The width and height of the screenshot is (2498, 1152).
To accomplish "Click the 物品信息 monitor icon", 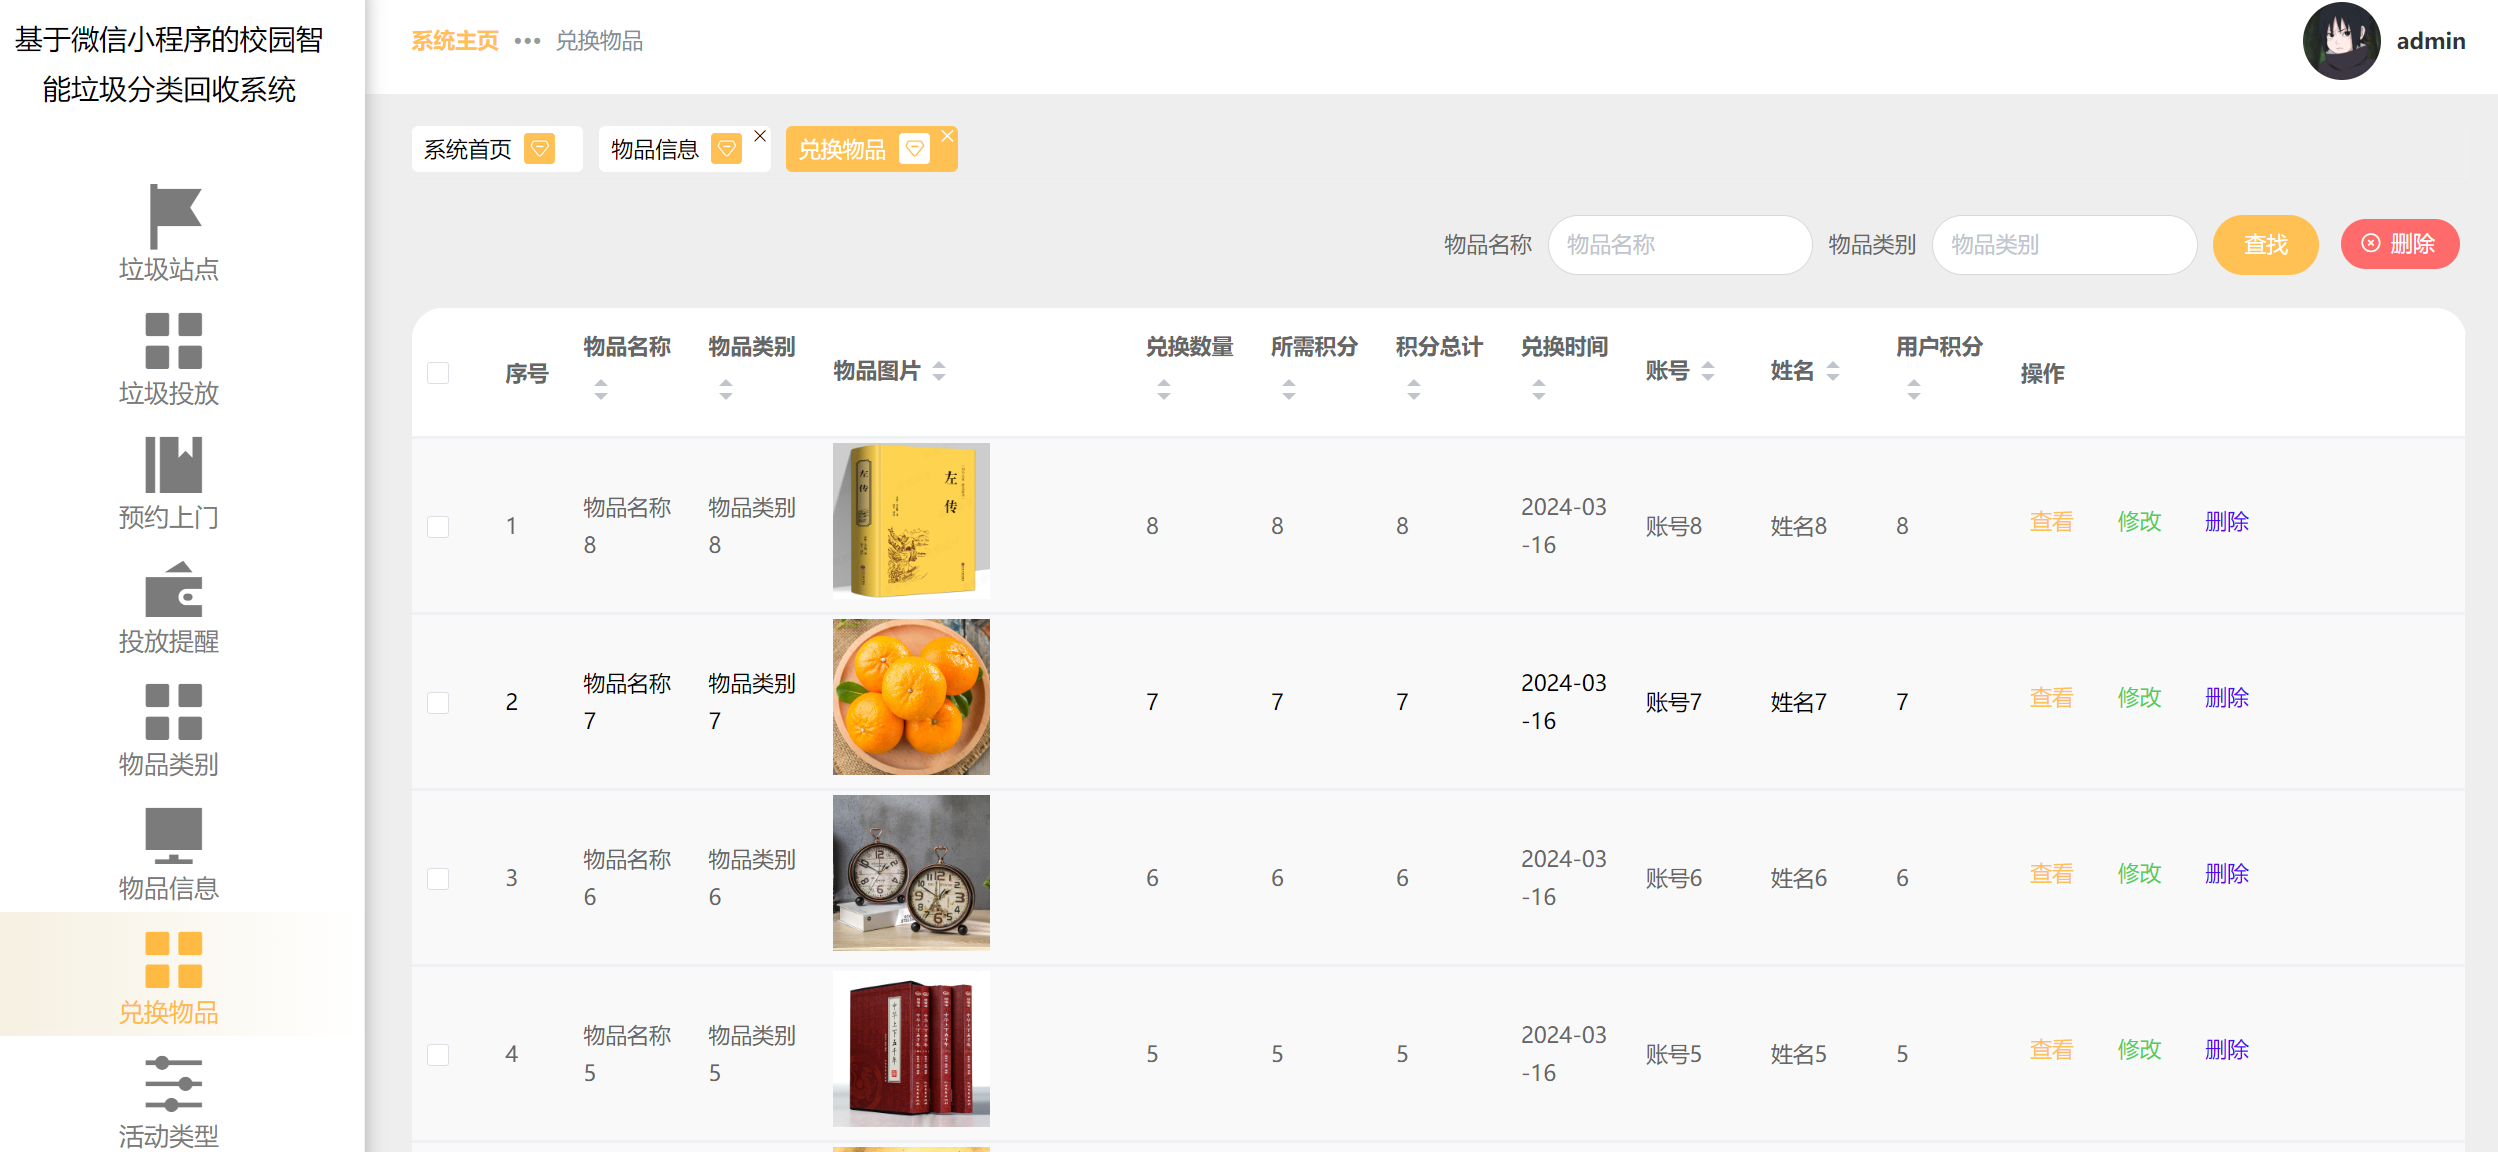I will [x=174, y=836].
